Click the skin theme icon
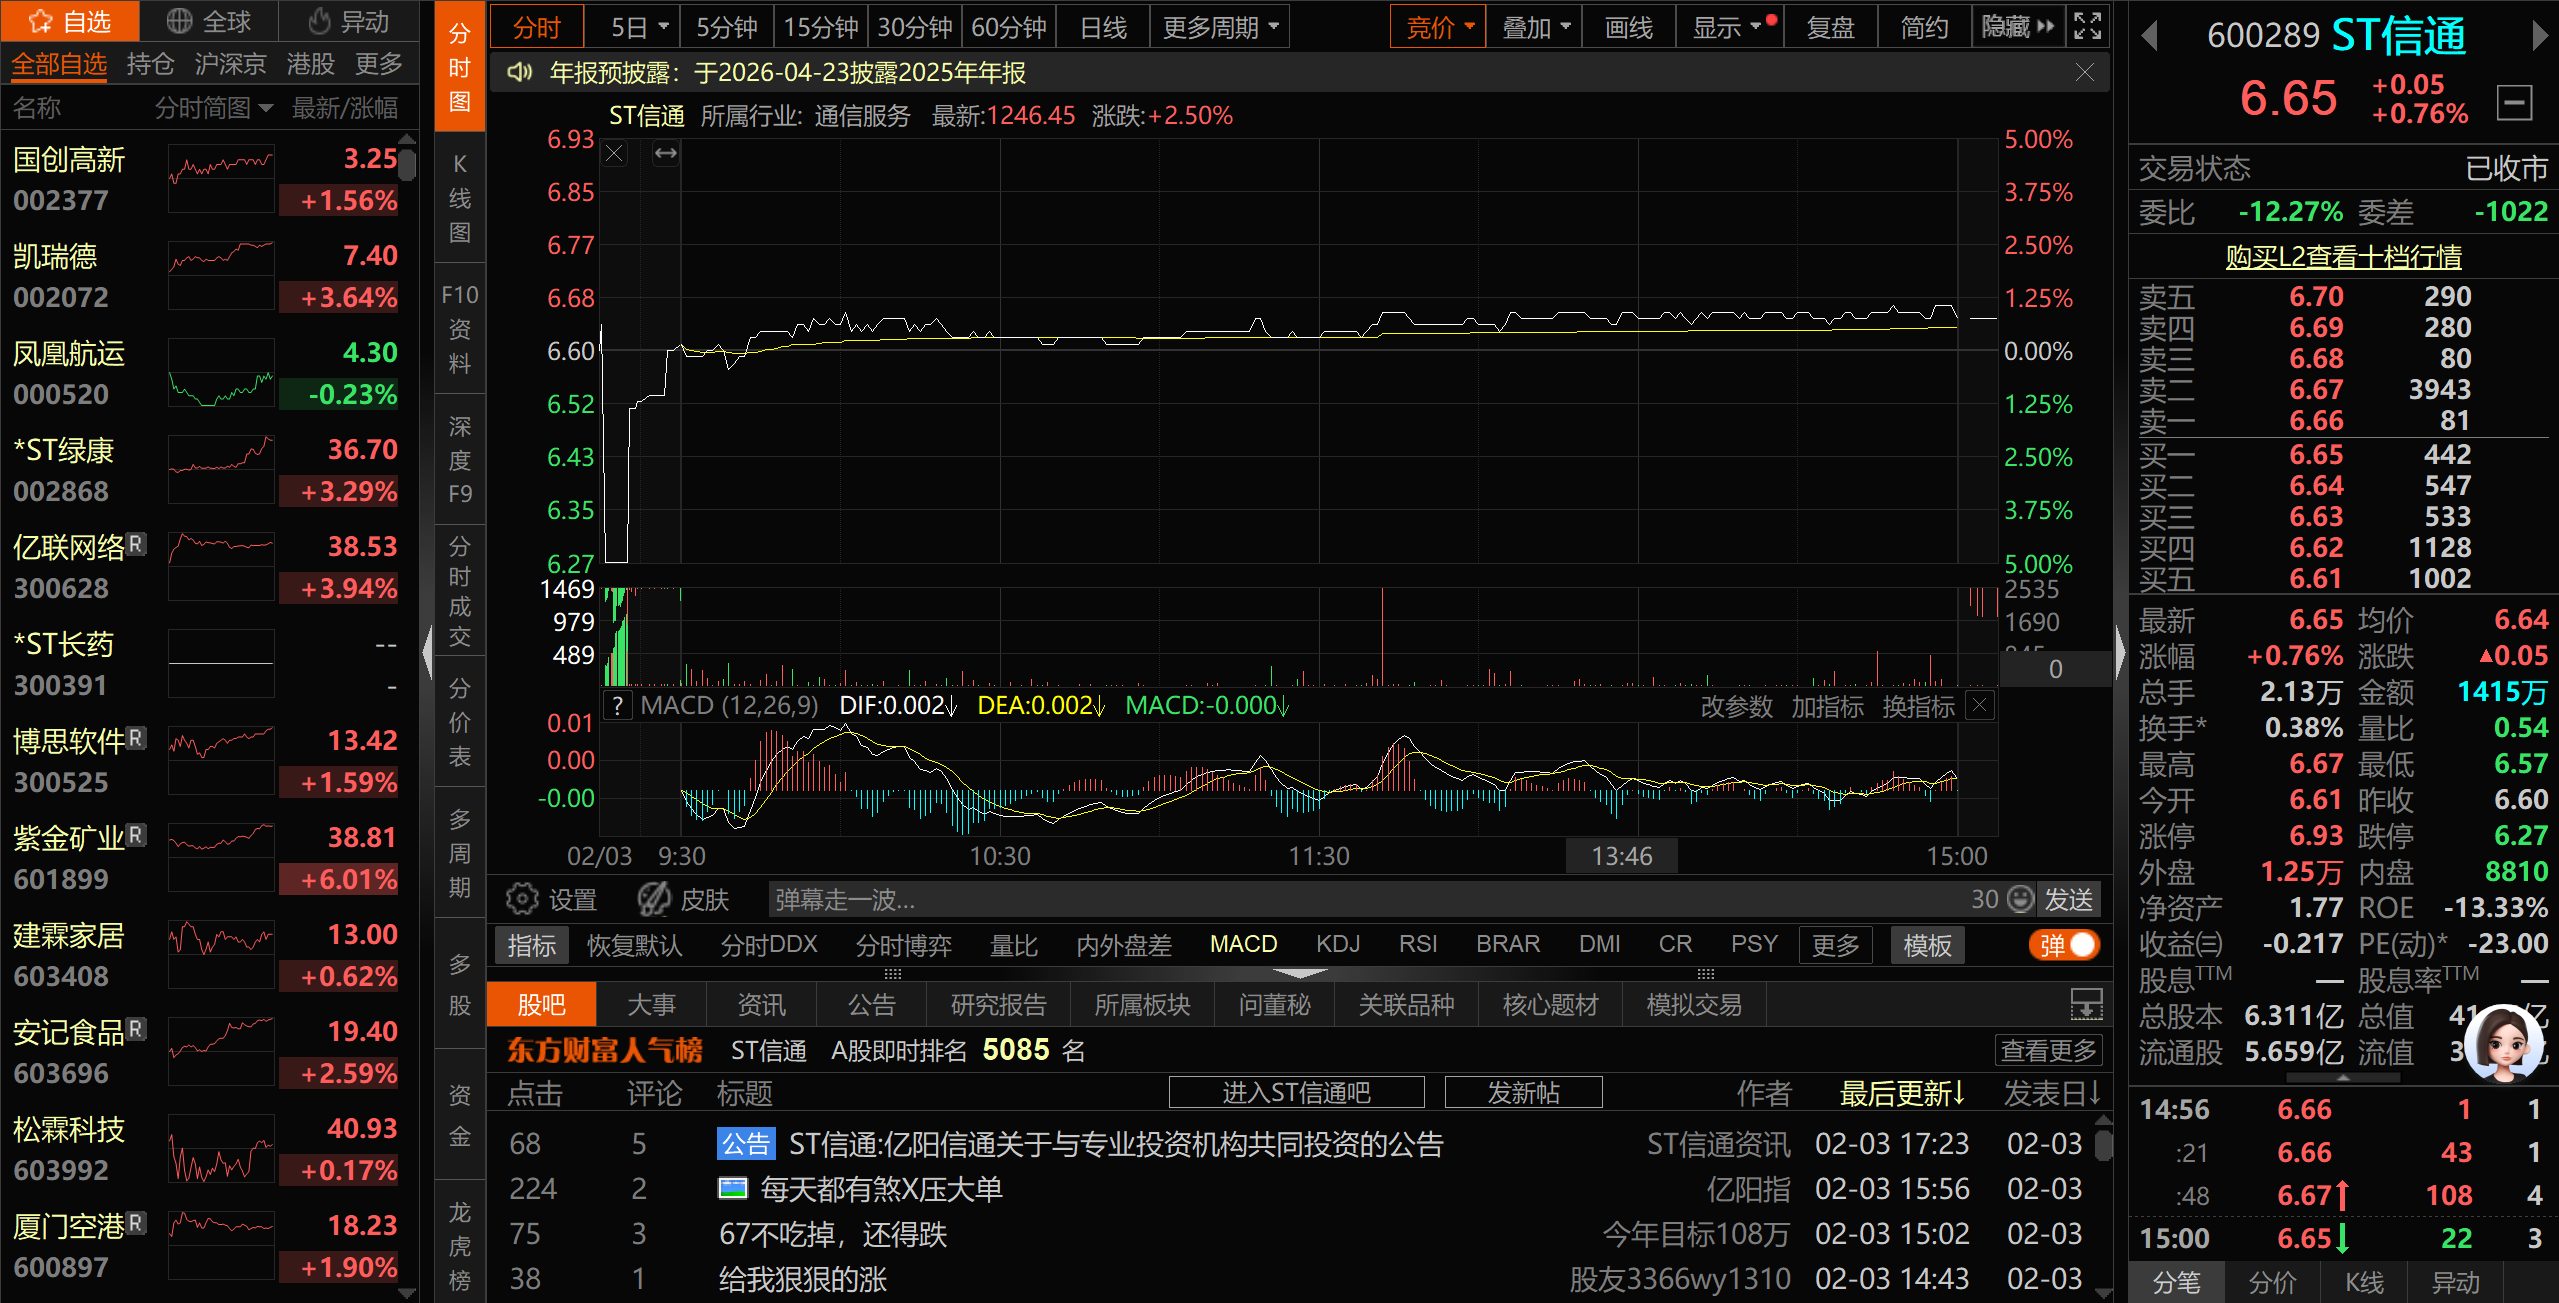Image resolution: width=2559 pixels, height=1303 pixels. pyautogui.click(x=655, y=899)
